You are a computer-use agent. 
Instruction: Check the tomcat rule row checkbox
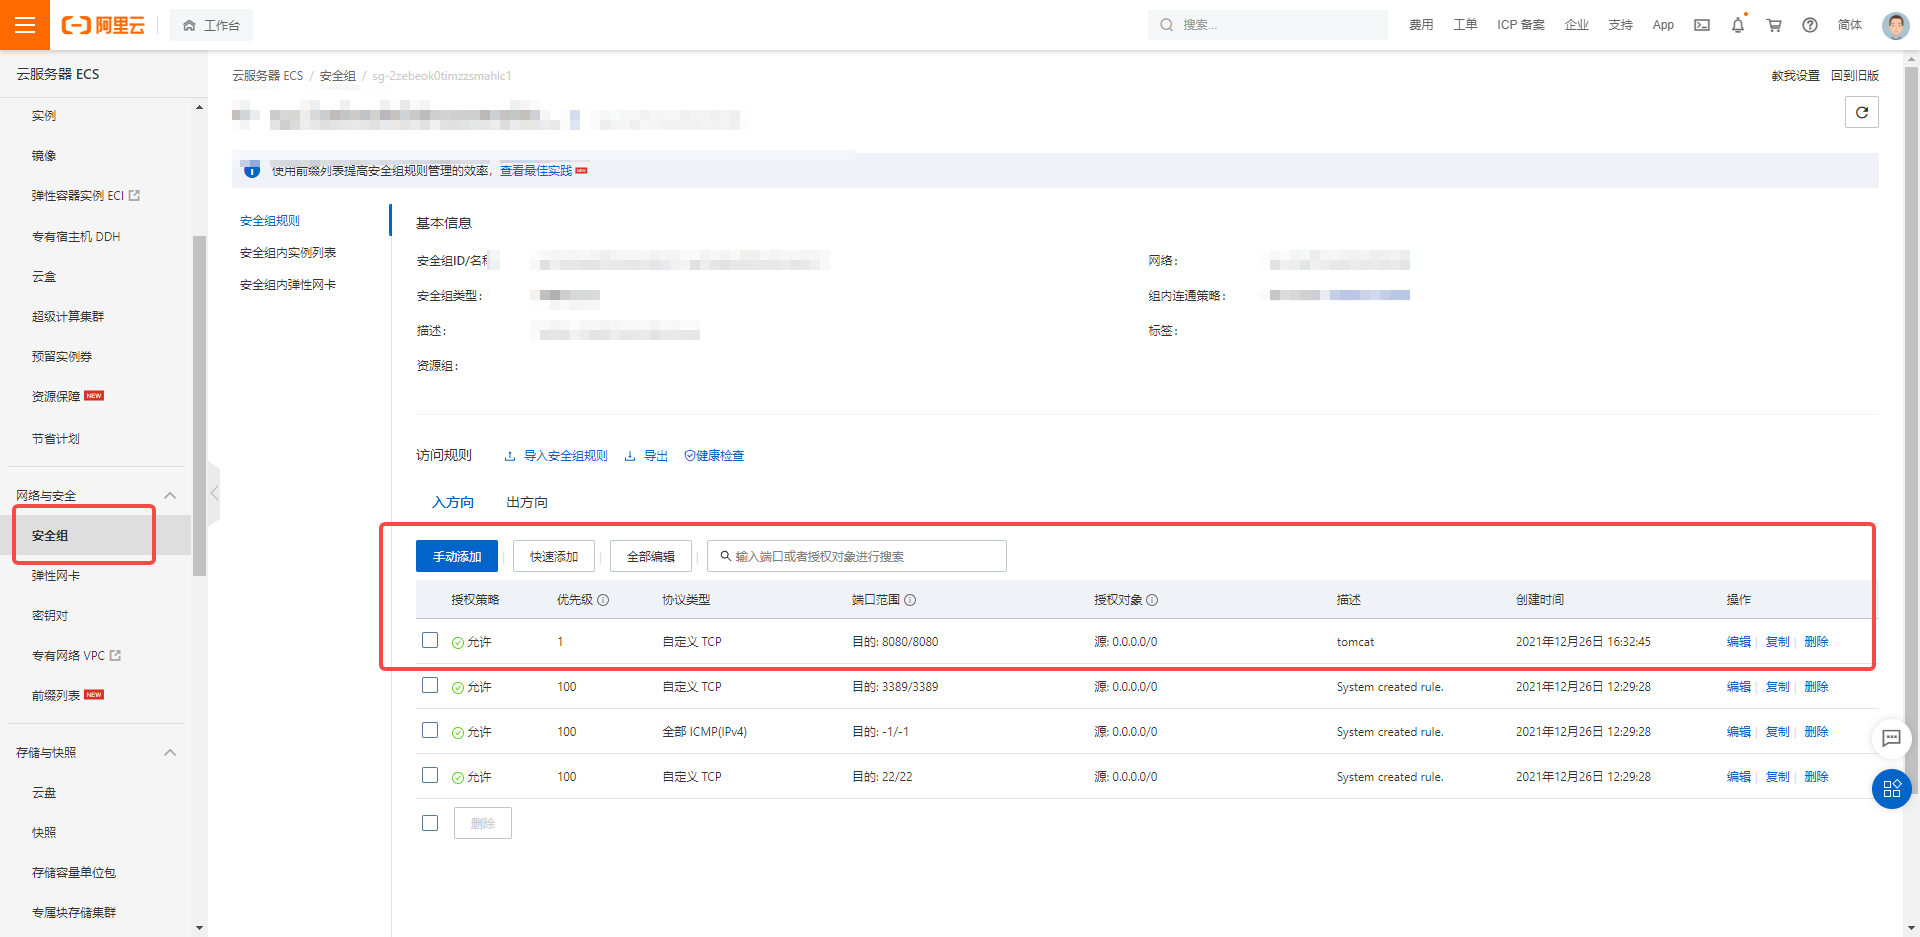click(430, 640)
